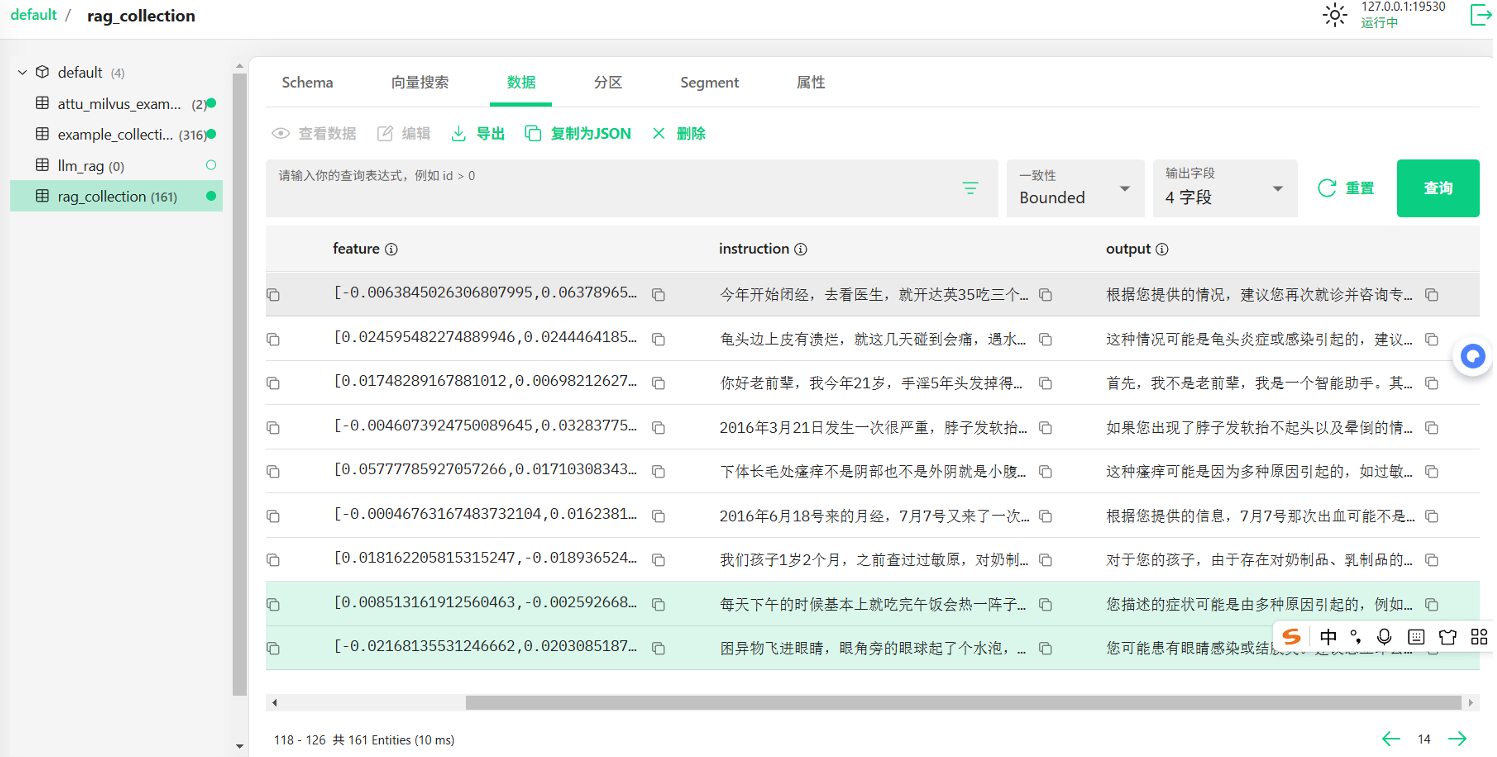Screen dimensions: 1497x757
Task: Toggle the light/dark theme sun icon
Action: pos(1334,15)
